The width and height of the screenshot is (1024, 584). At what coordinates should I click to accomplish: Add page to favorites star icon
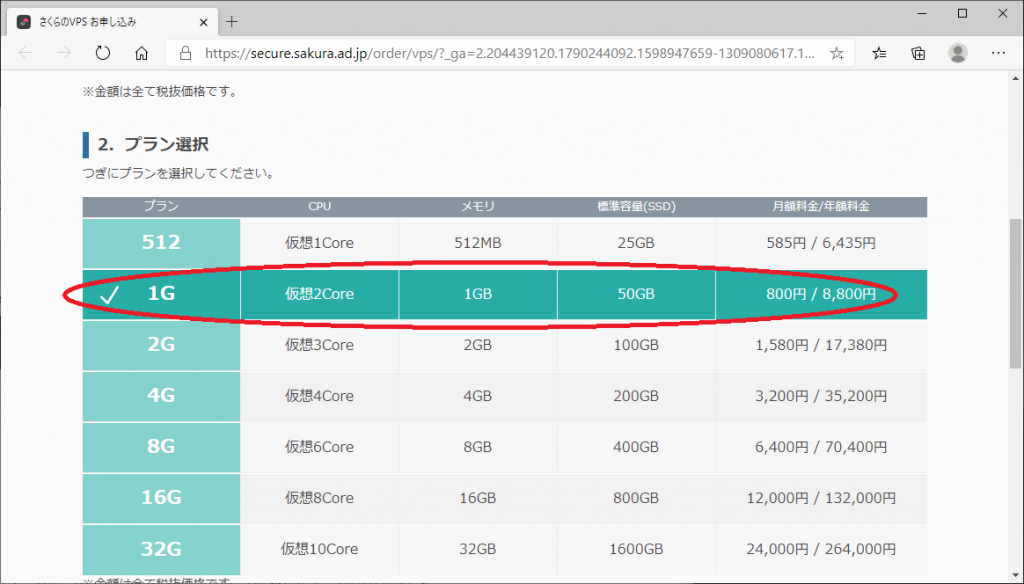coord(837,53)
